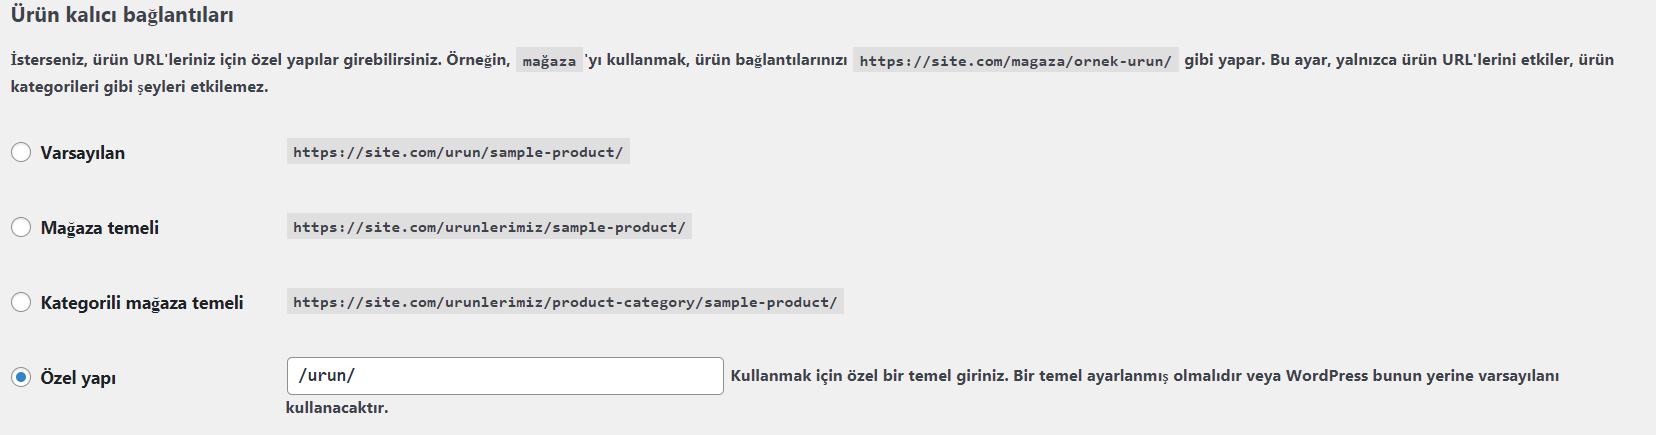Select the Varsayılan radio button

click(x=21, y=152)
